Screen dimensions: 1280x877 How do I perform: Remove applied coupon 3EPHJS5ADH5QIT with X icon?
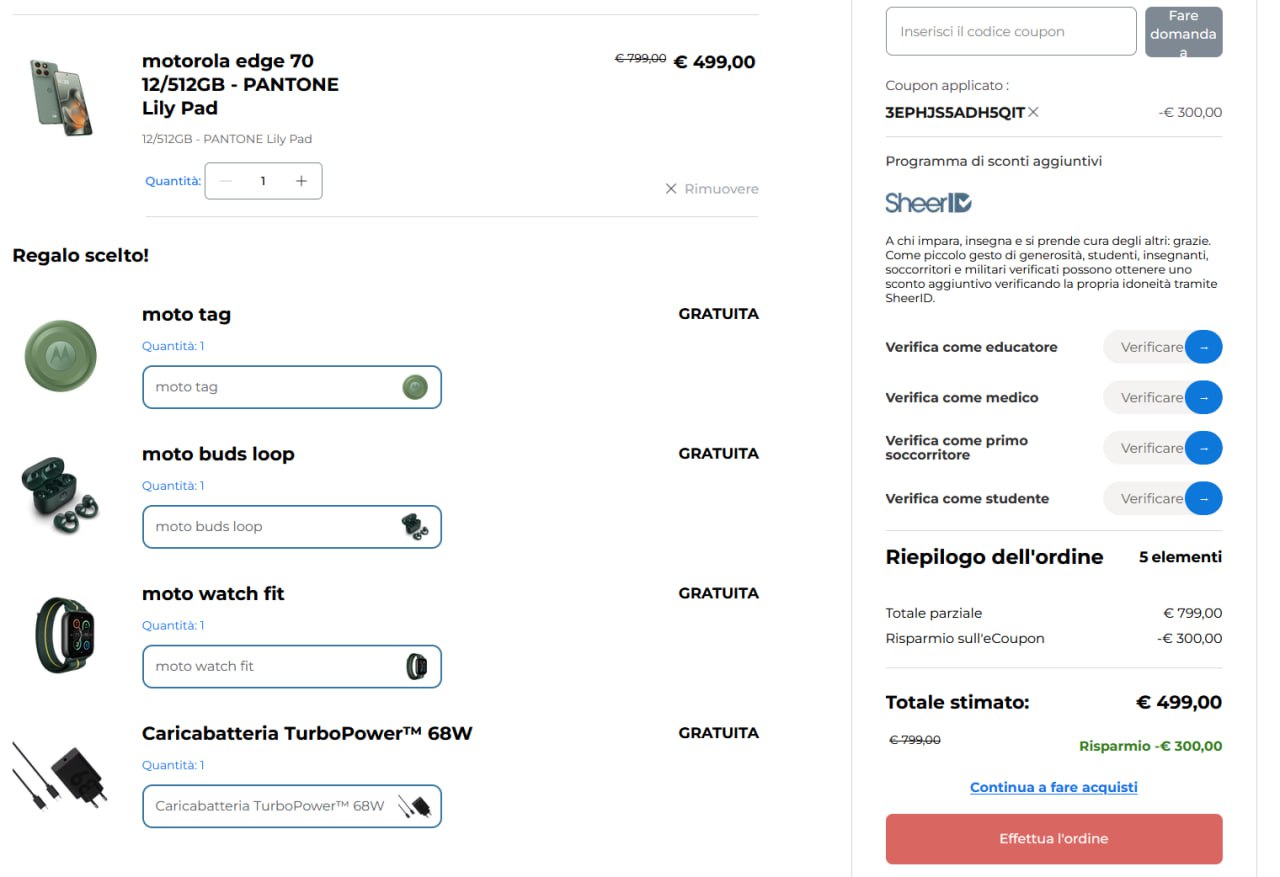click(x=1033, y=112)
